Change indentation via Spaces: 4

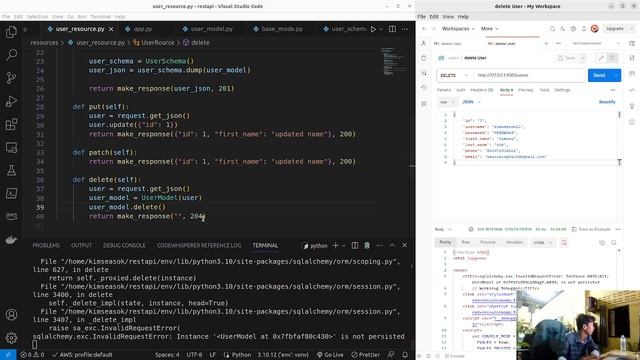(x=167, y=355)
